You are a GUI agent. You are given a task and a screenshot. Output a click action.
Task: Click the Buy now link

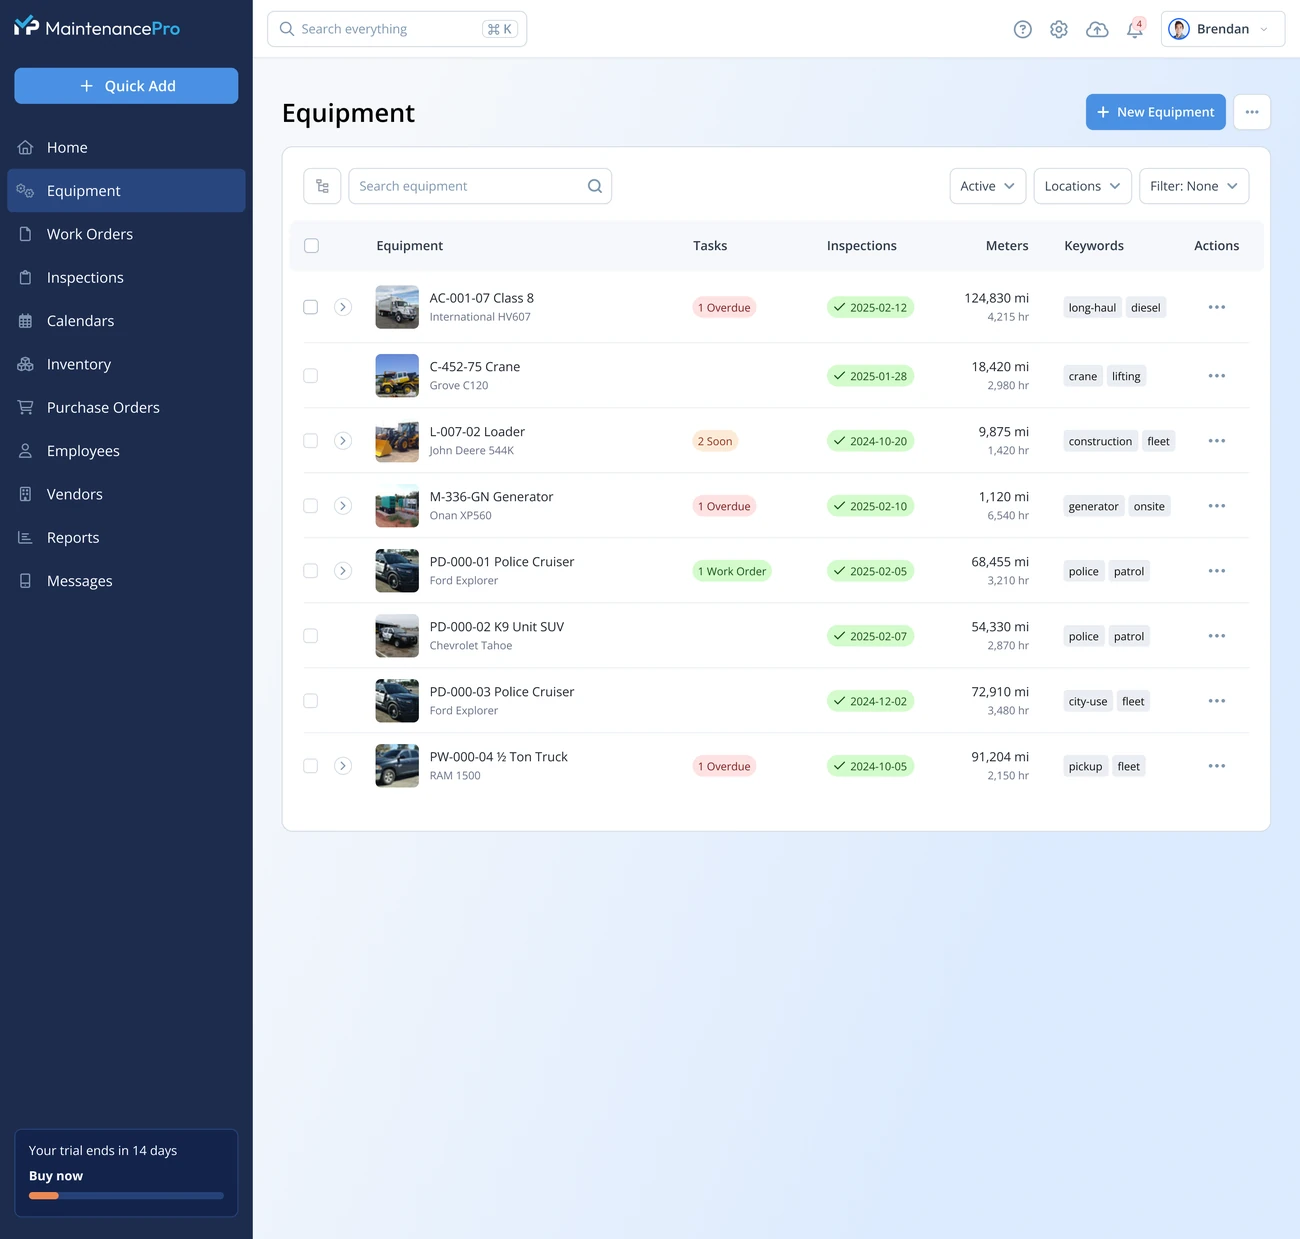pos(56,1176)
